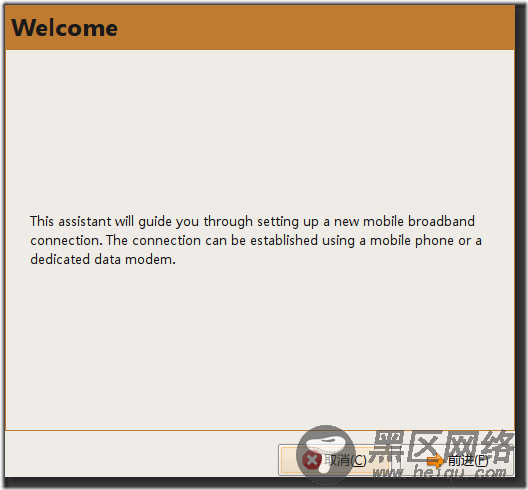
Task: Click the assistant description paragraph
Action: click(256, 240)
